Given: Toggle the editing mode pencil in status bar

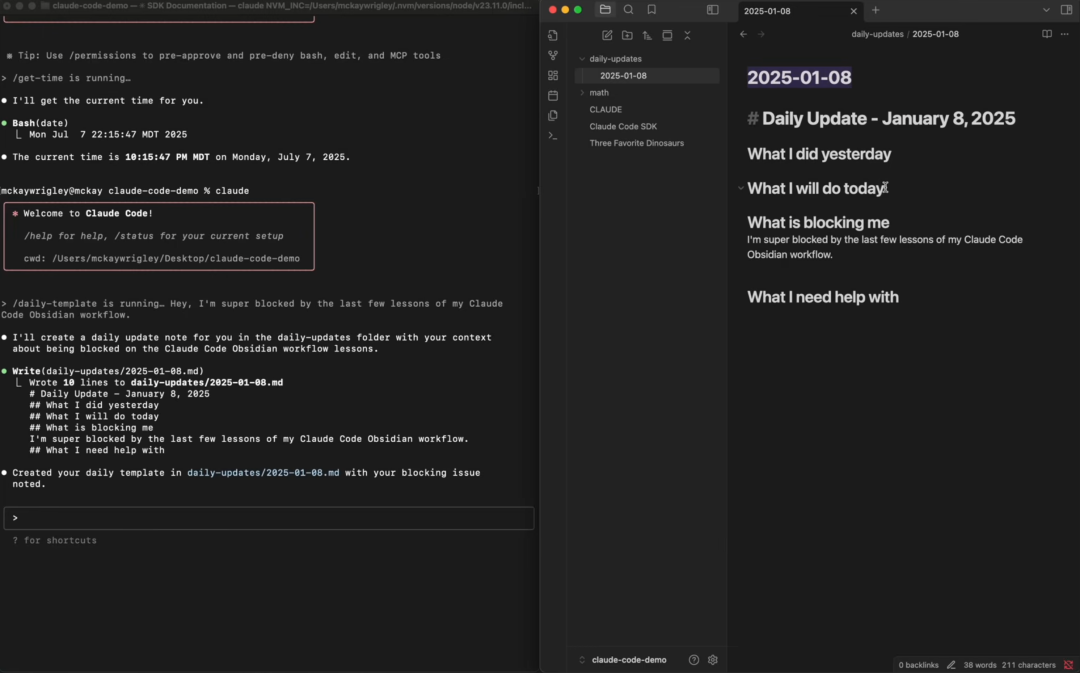Looking at the screenshot, I should 951,665.
